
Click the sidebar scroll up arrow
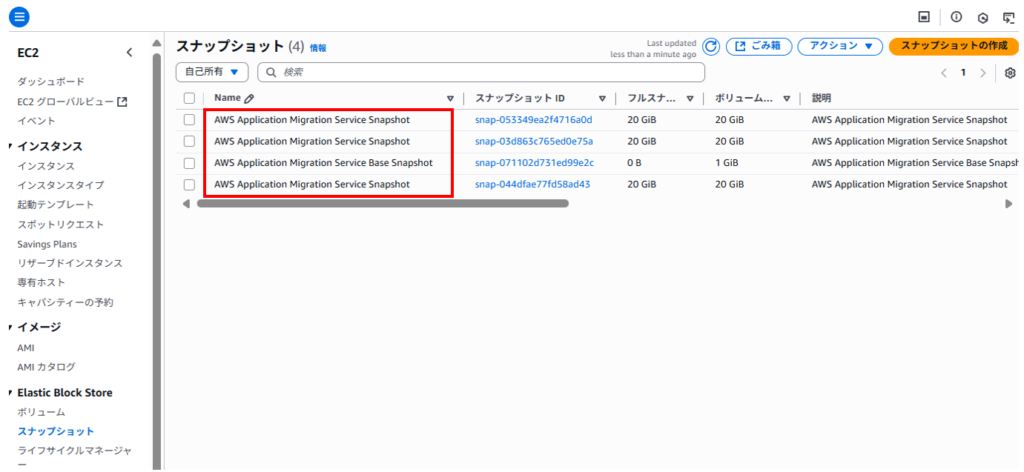[x=156, y=43]
